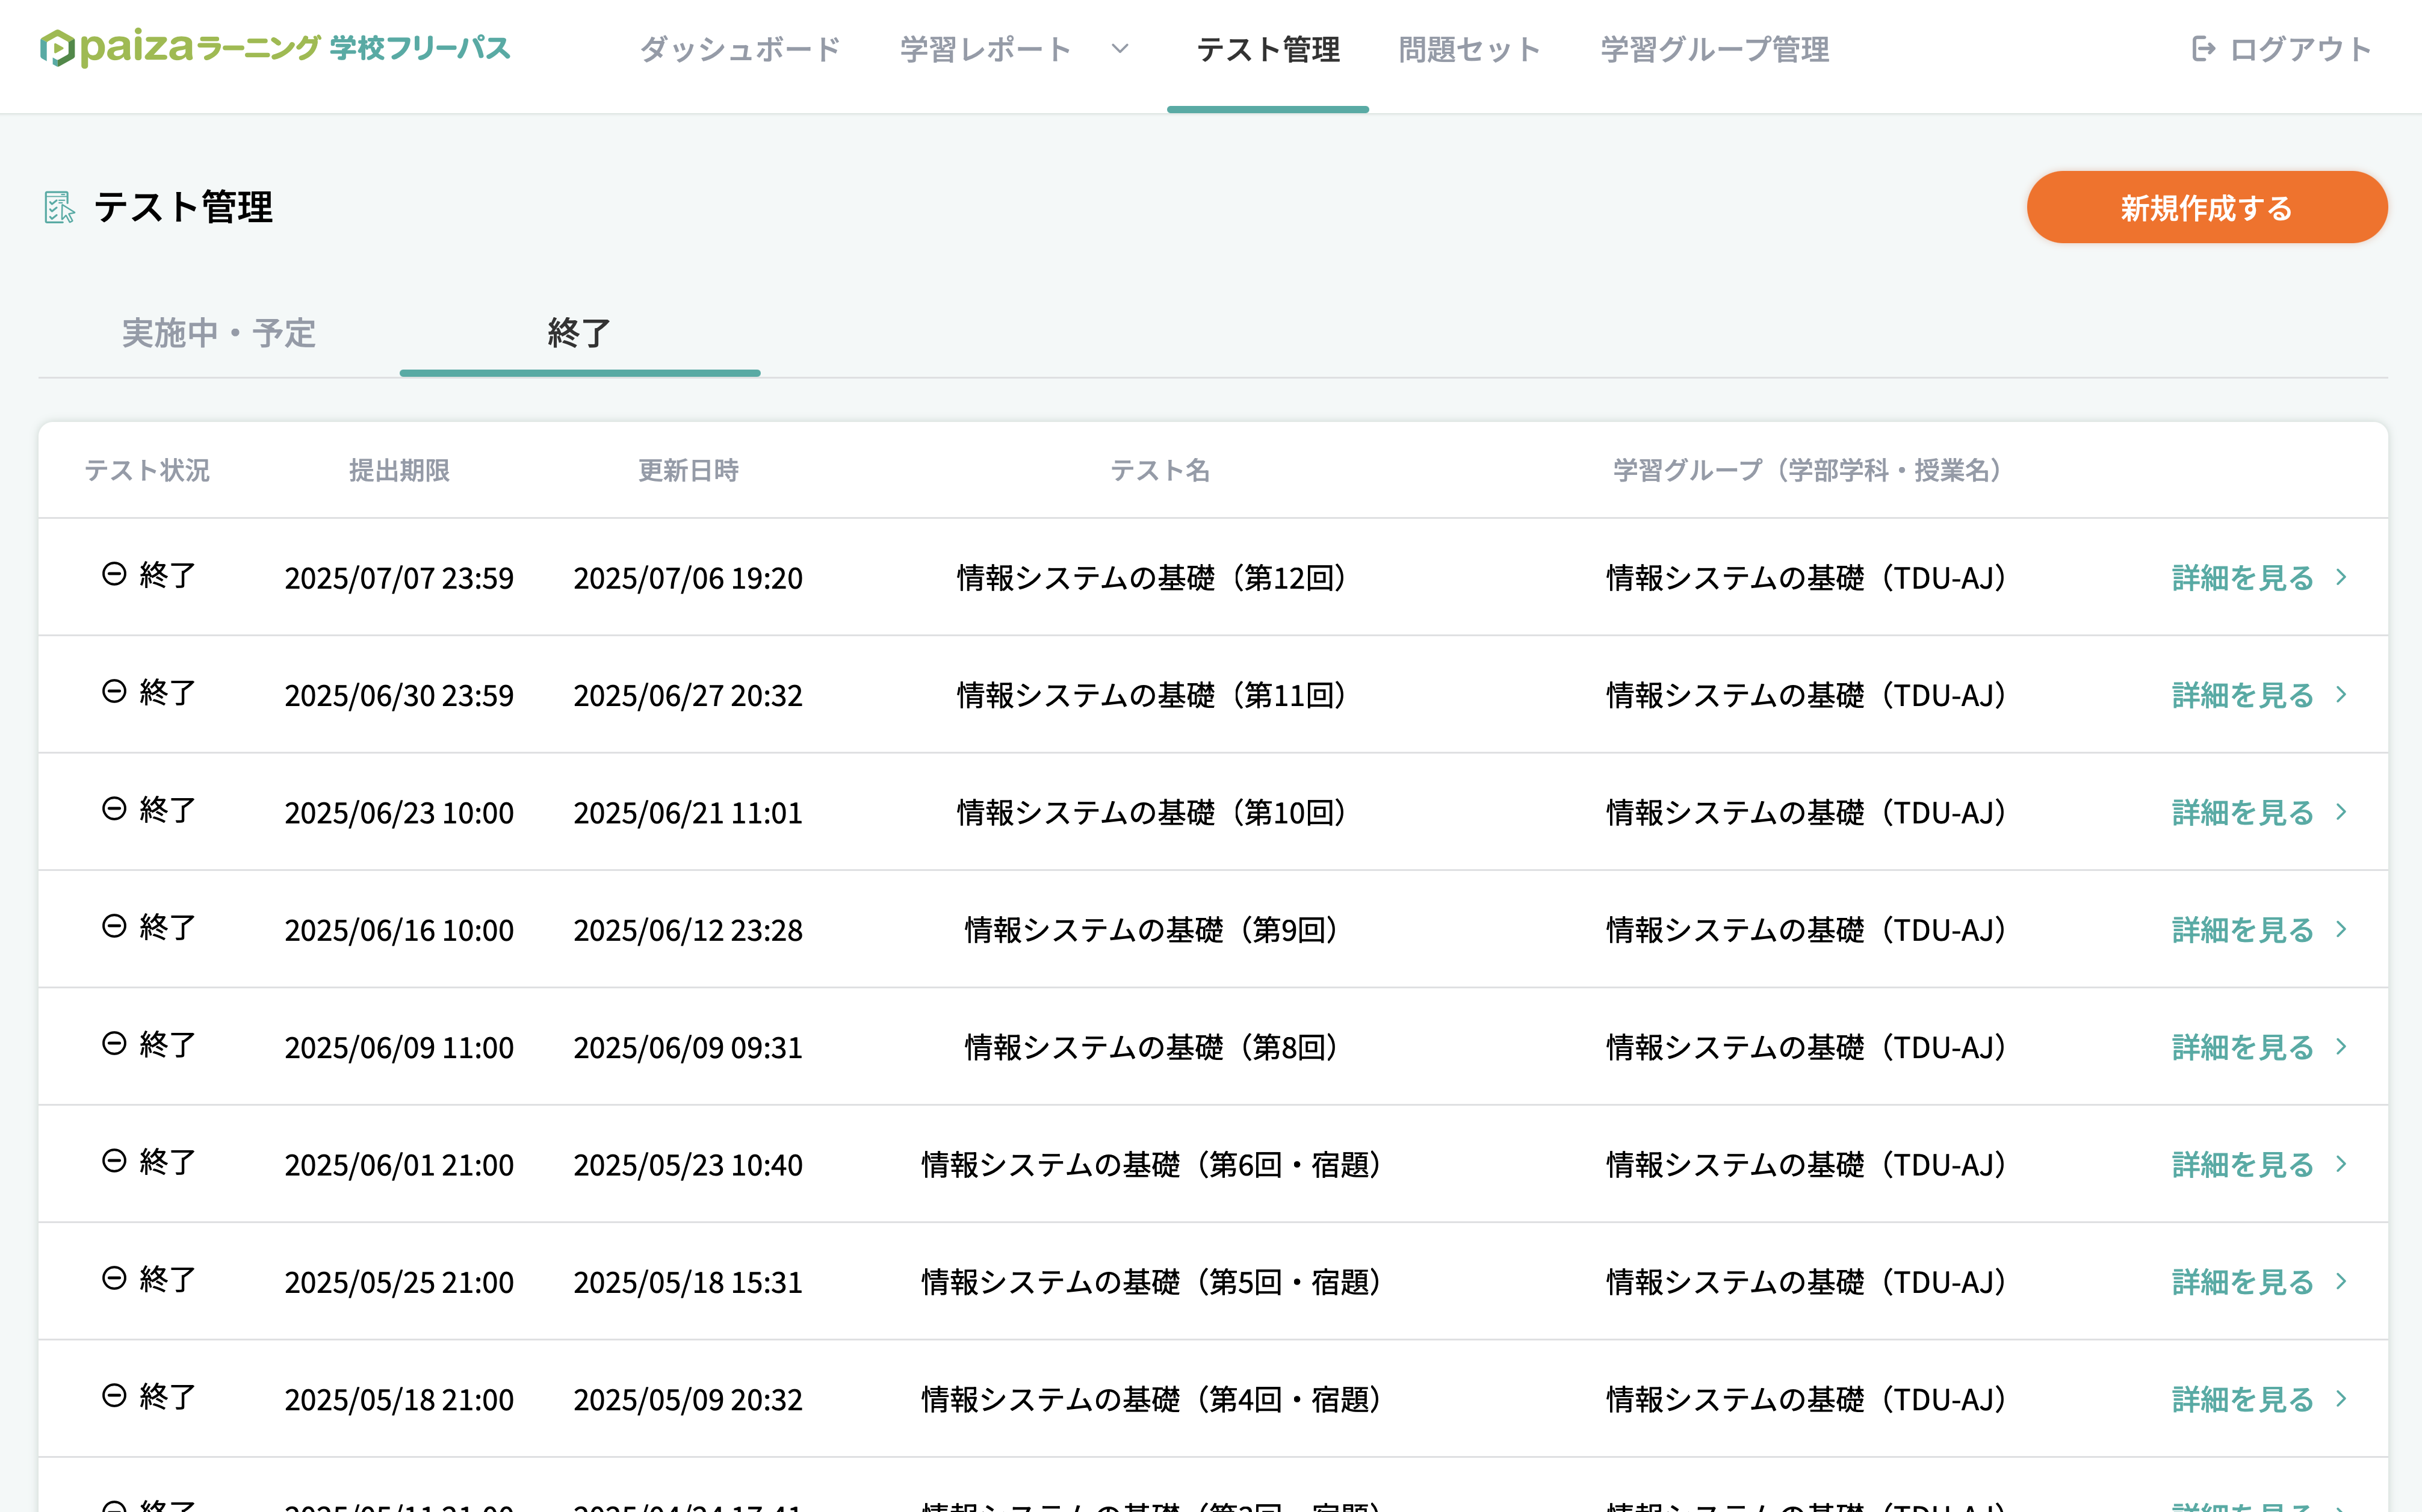Click the 終了 status icon for 第6回・宿題 row
2422x1512 pixels.
tap(114, 1161)
